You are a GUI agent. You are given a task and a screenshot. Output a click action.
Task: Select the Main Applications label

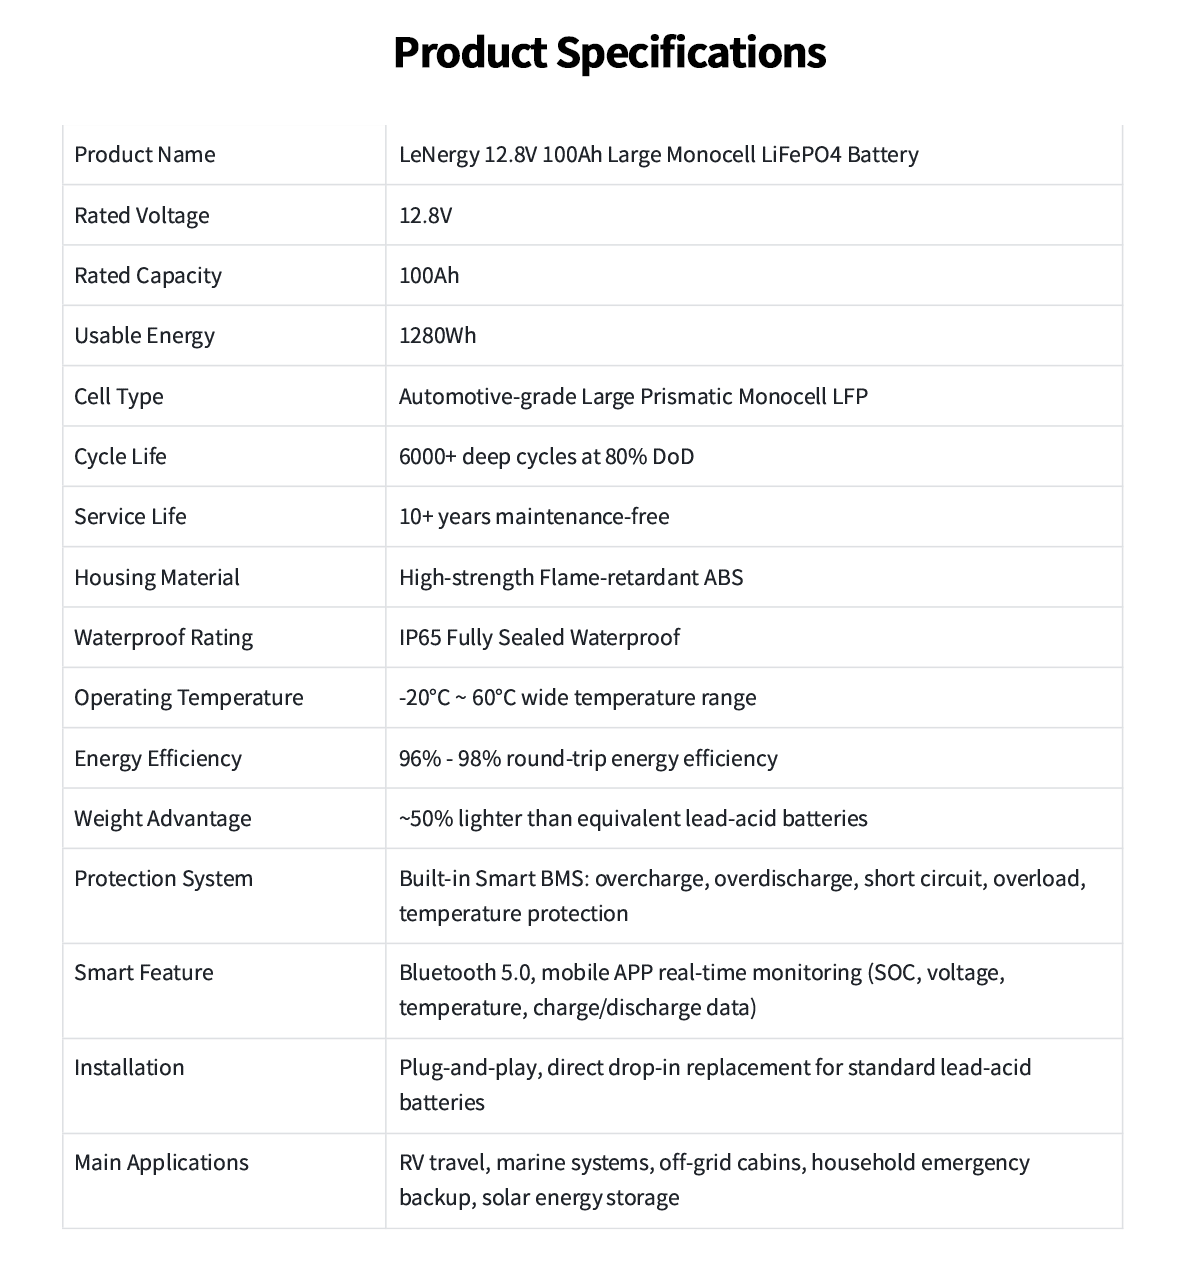[161, 1162]
